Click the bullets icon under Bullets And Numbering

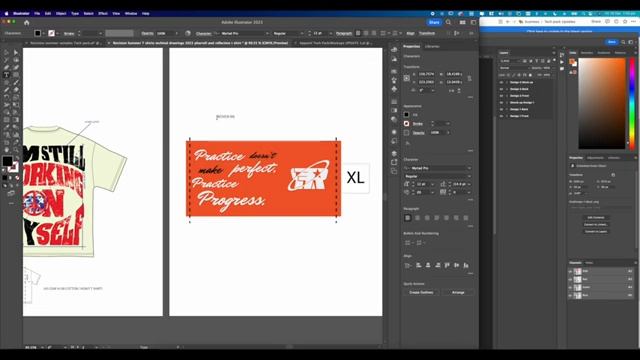pyautogui.click(x=408, y=243)
